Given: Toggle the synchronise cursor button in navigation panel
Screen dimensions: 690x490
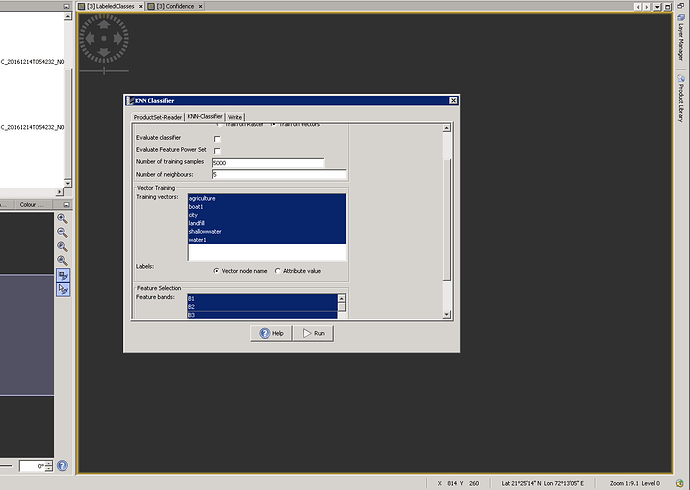Looking at the screenshot, I should [x=63, y=289].
